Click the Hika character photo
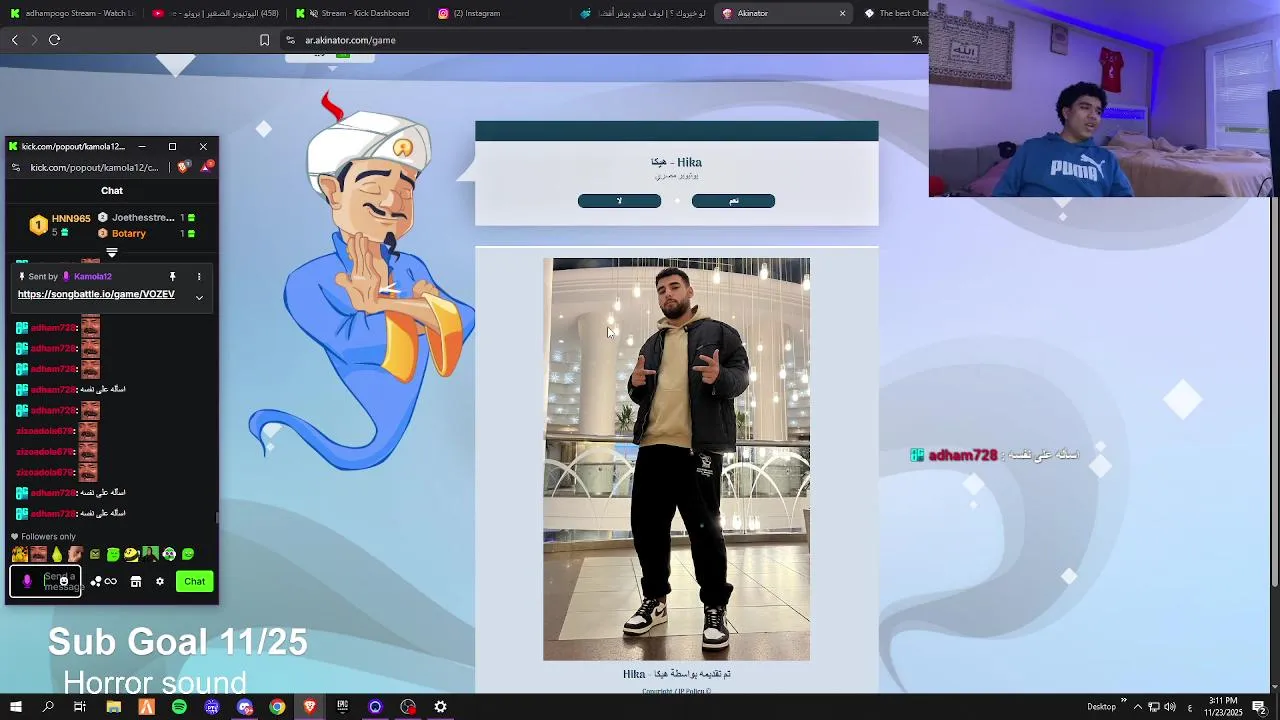This screenshot has height=720, width=1280. click(676, 459)
